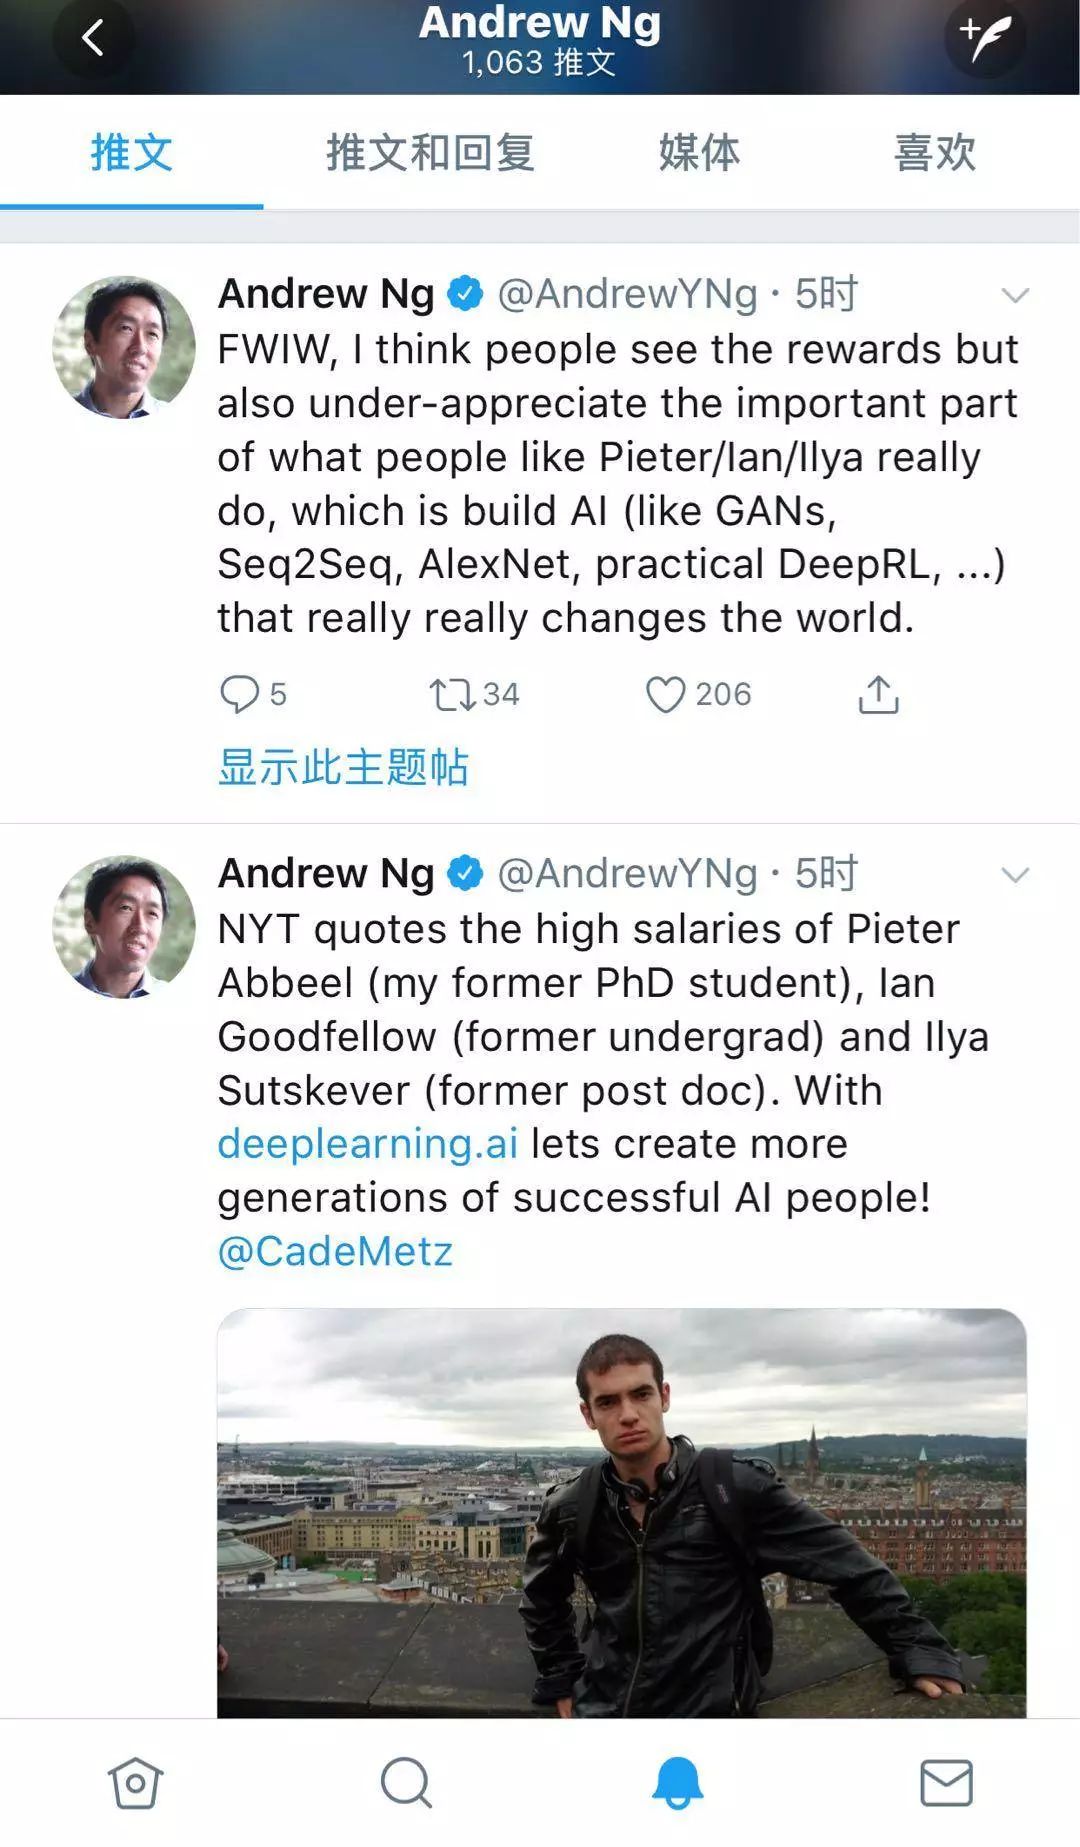The height and width of the screenshot is (1847, 1080).
Task: Go to the Home tab icon
Action: pyautogui.click(x=135, y=1782)
